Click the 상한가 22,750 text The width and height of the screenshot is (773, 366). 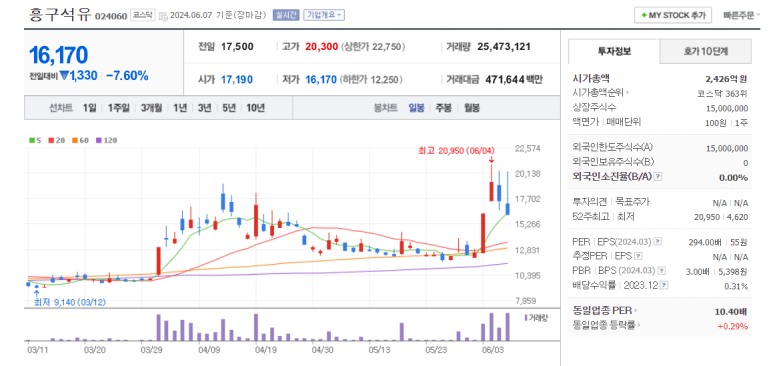click(373, 47)
